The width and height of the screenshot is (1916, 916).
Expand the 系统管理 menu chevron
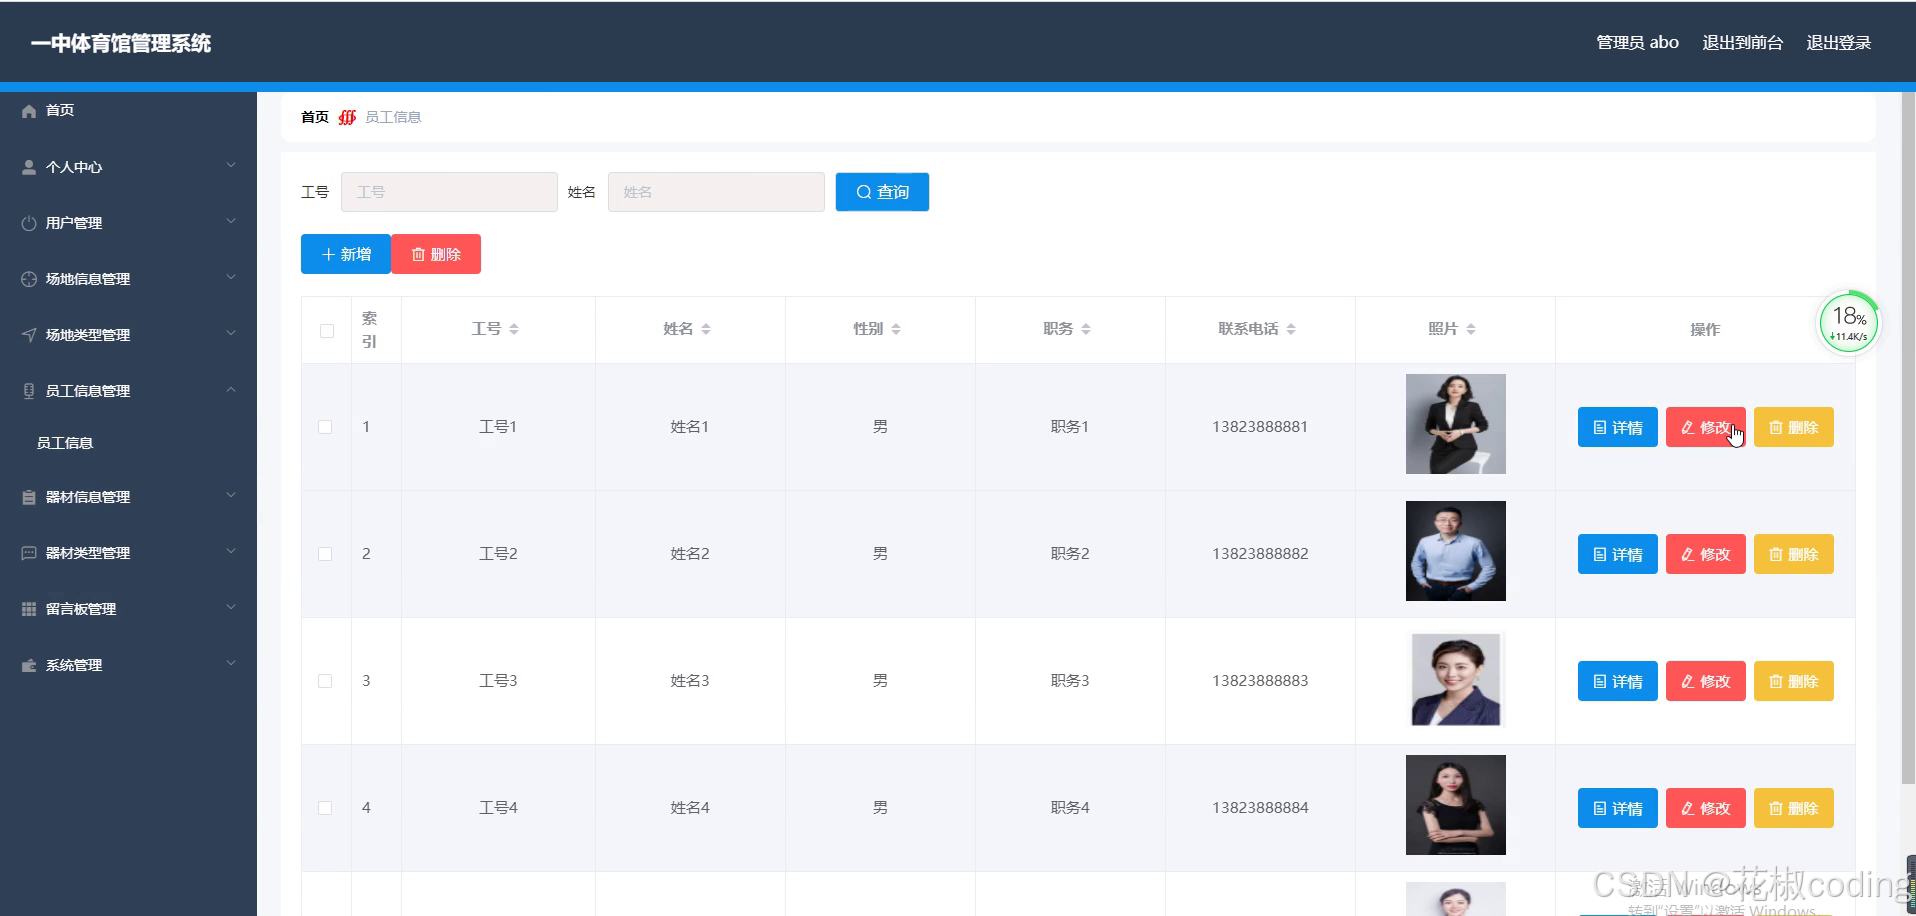231,663
